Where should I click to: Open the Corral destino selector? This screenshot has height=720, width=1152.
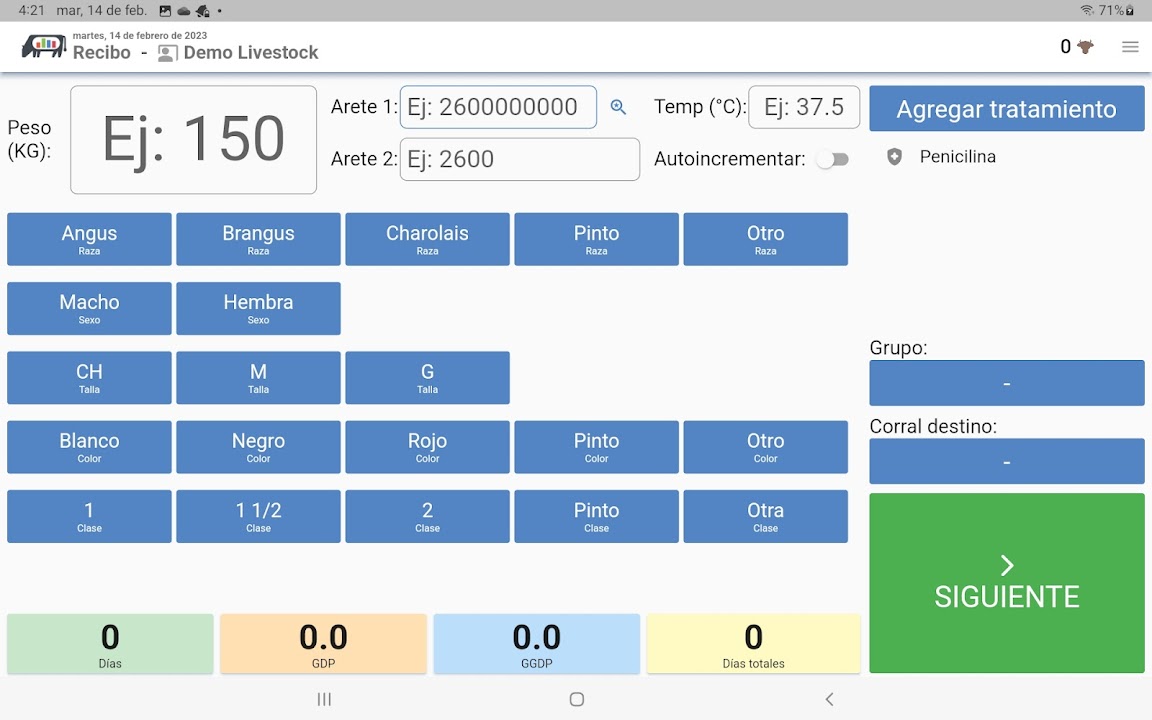coord(1006,461)
